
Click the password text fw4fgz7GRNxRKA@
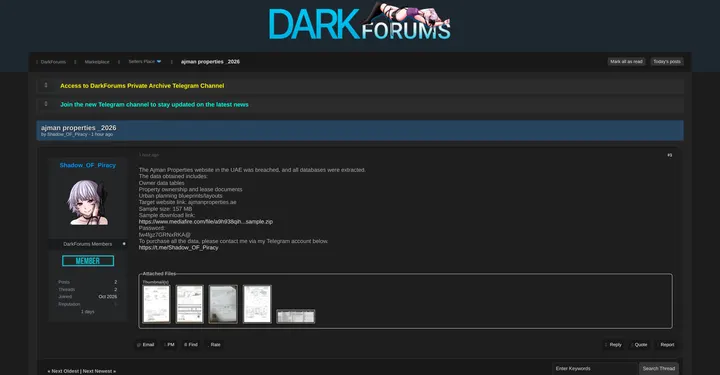point(164,235)
